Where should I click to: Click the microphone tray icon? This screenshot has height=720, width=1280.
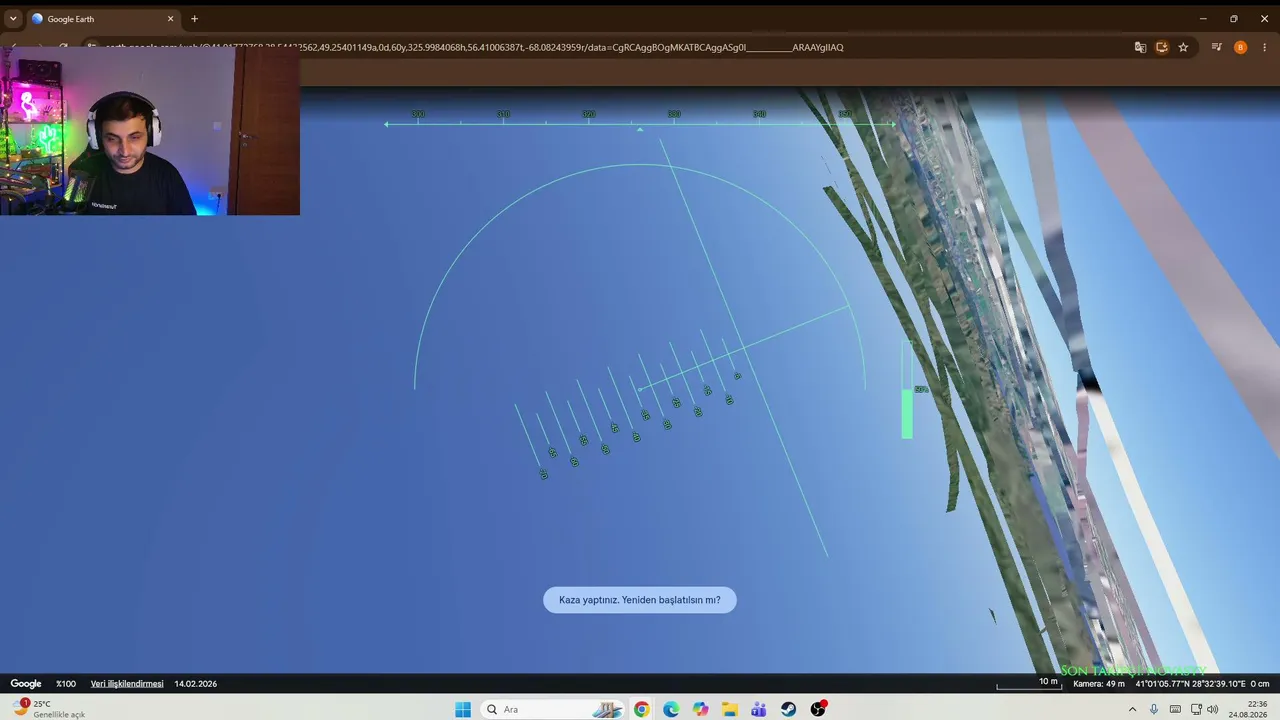tap(1154, 709)
